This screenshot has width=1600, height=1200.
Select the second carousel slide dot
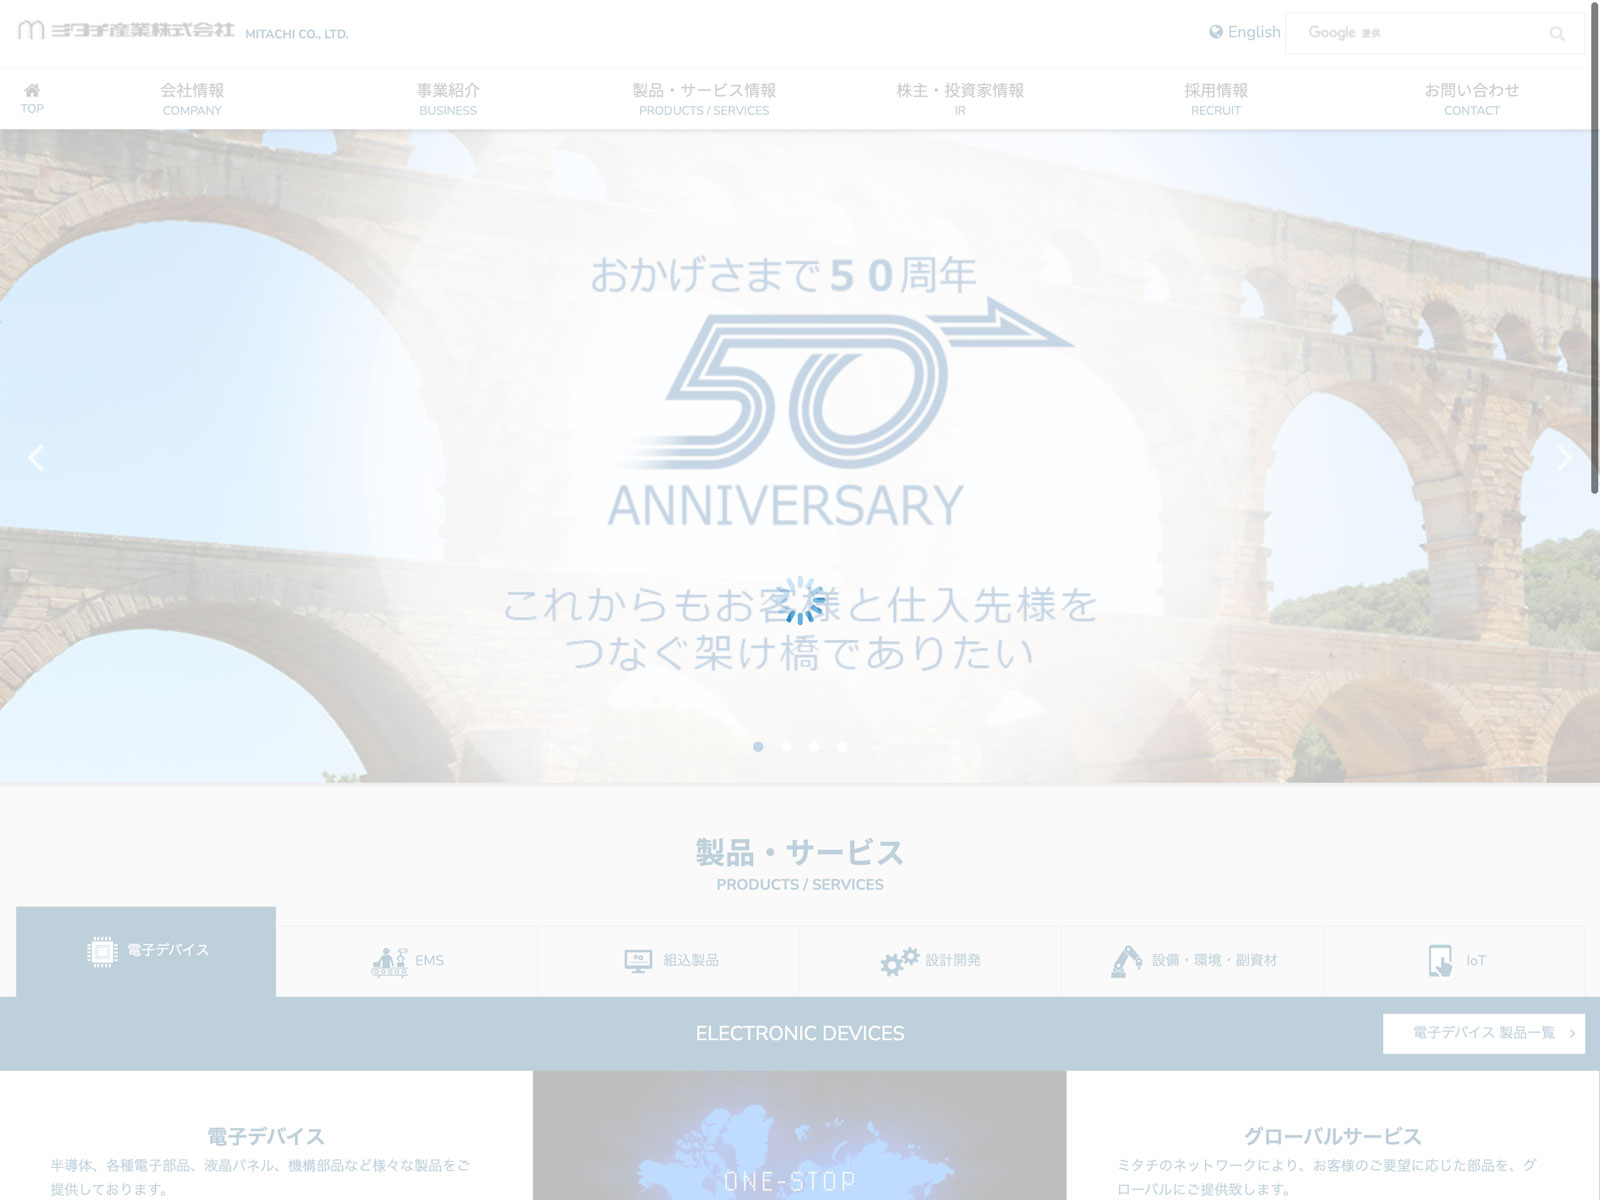tap(786, 747)
